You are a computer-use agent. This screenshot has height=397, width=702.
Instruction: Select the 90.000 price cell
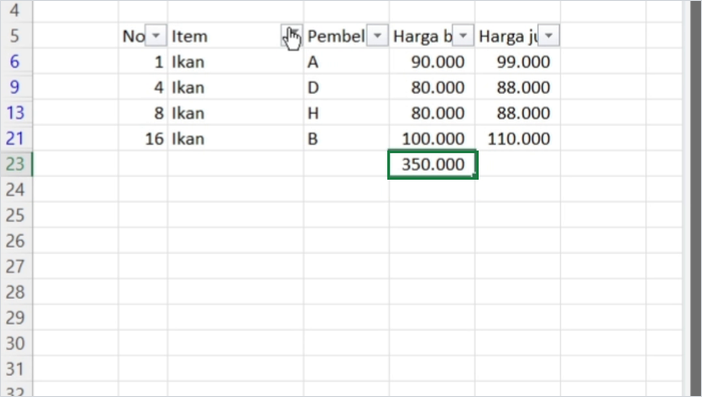[x=432, y=62]
